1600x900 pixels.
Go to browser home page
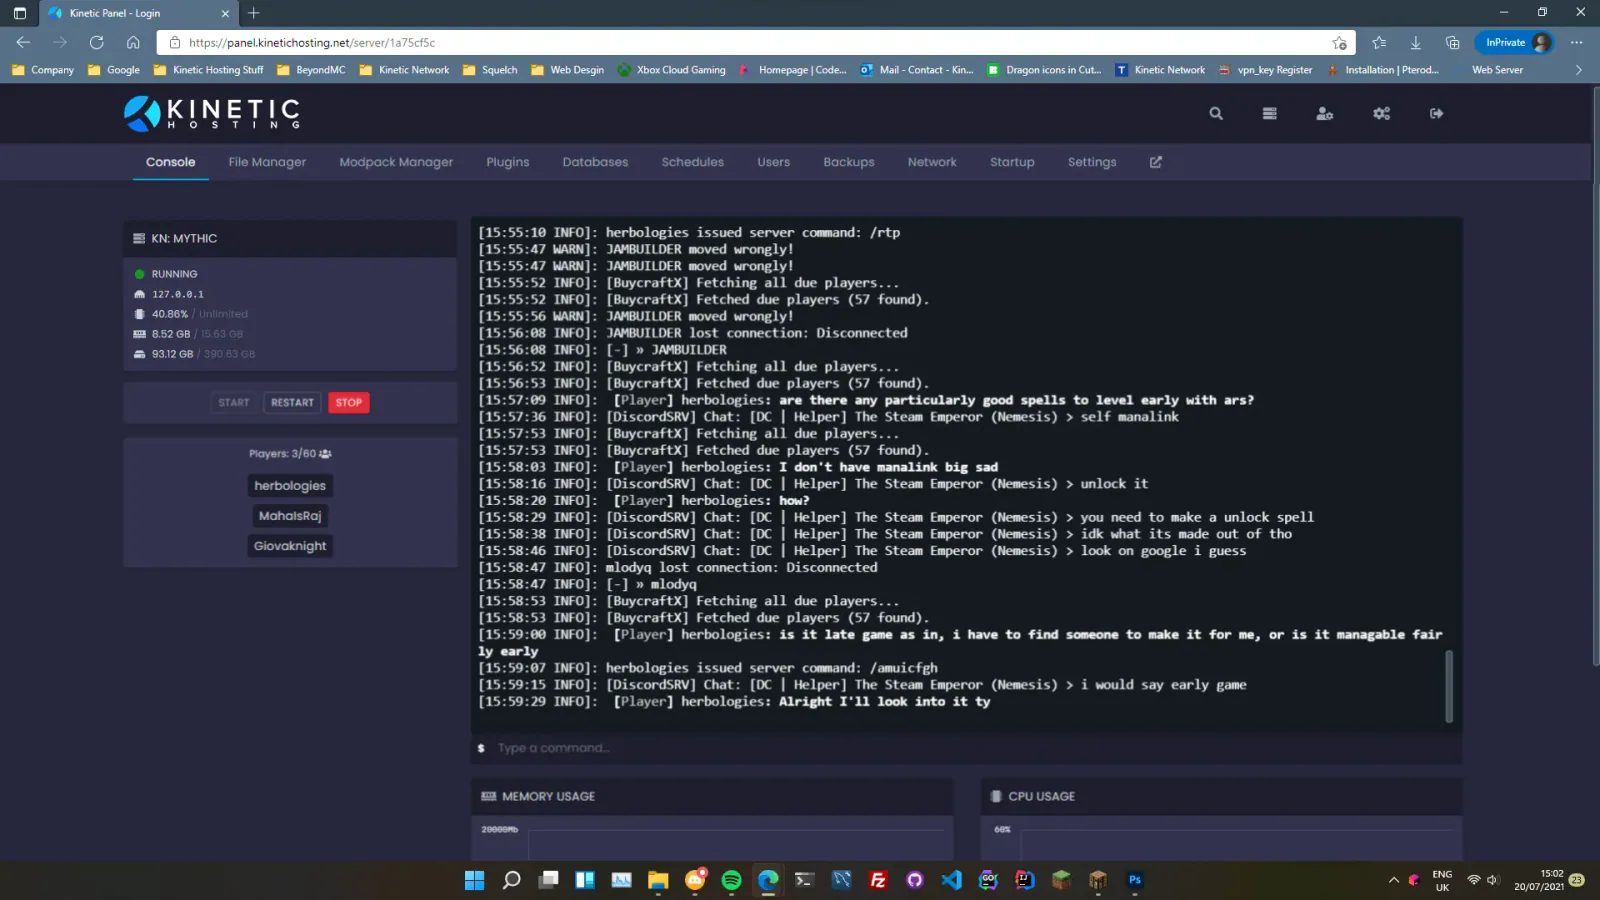133,43
